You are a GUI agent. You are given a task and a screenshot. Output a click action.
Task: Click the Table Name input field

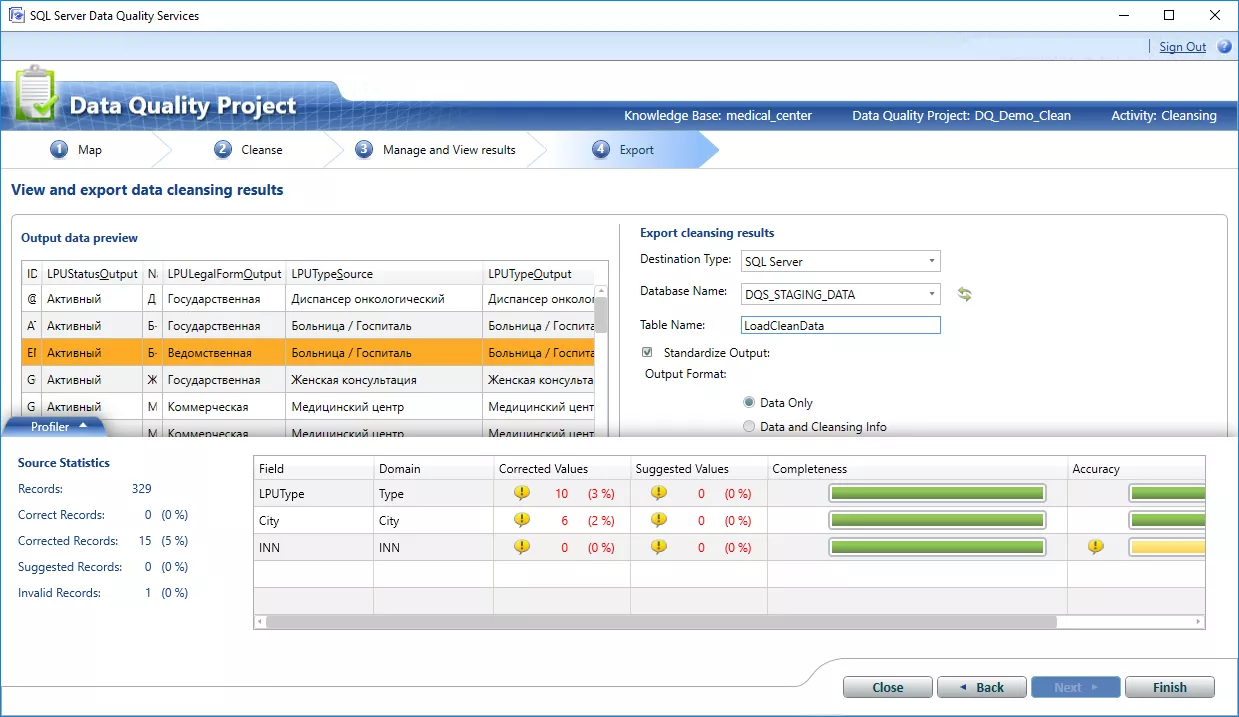(841, 325)
